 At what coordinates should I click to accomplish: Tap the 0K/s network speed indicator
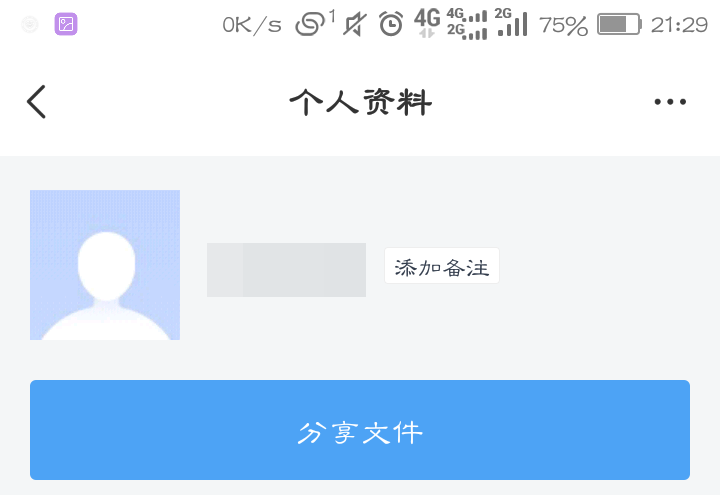click(252, 25)
